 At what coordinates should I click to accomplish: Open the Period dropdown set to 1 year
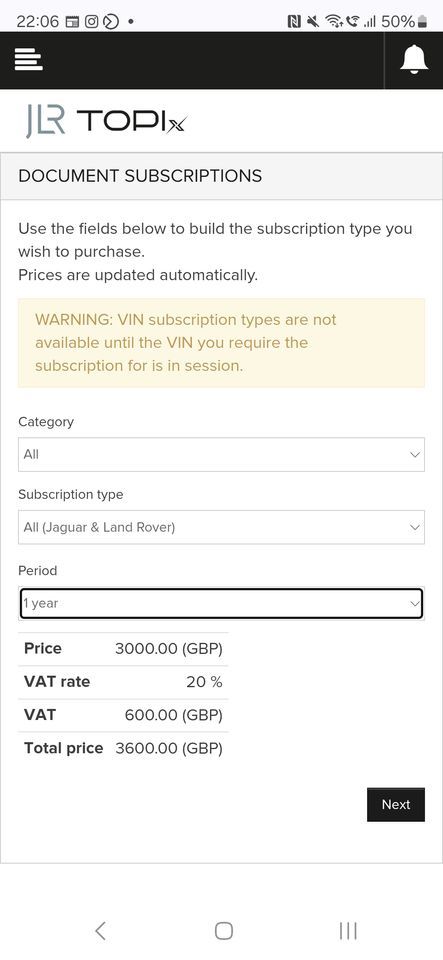[x=222, y=603]
